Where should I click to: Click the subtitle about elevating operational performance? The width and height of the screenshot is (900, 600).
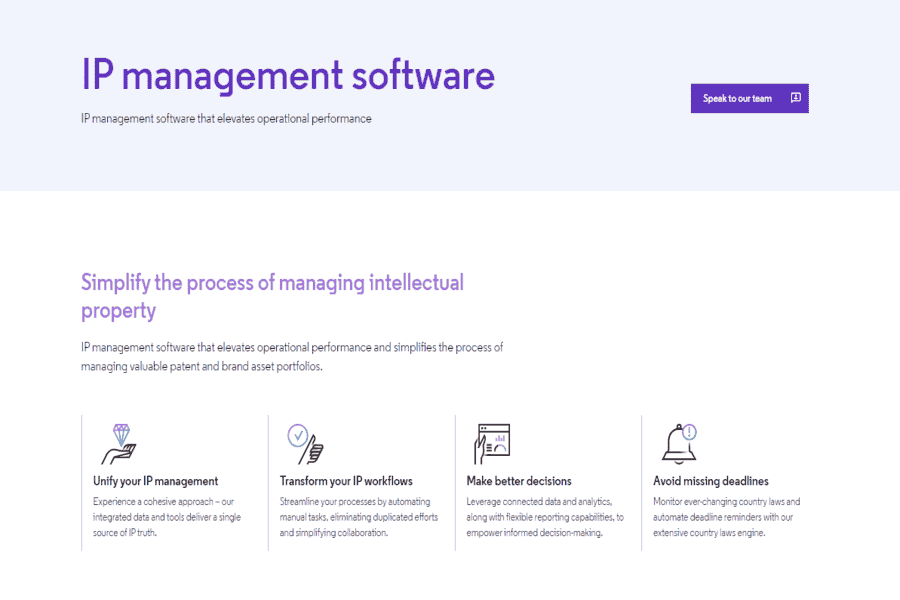point(226,119)
